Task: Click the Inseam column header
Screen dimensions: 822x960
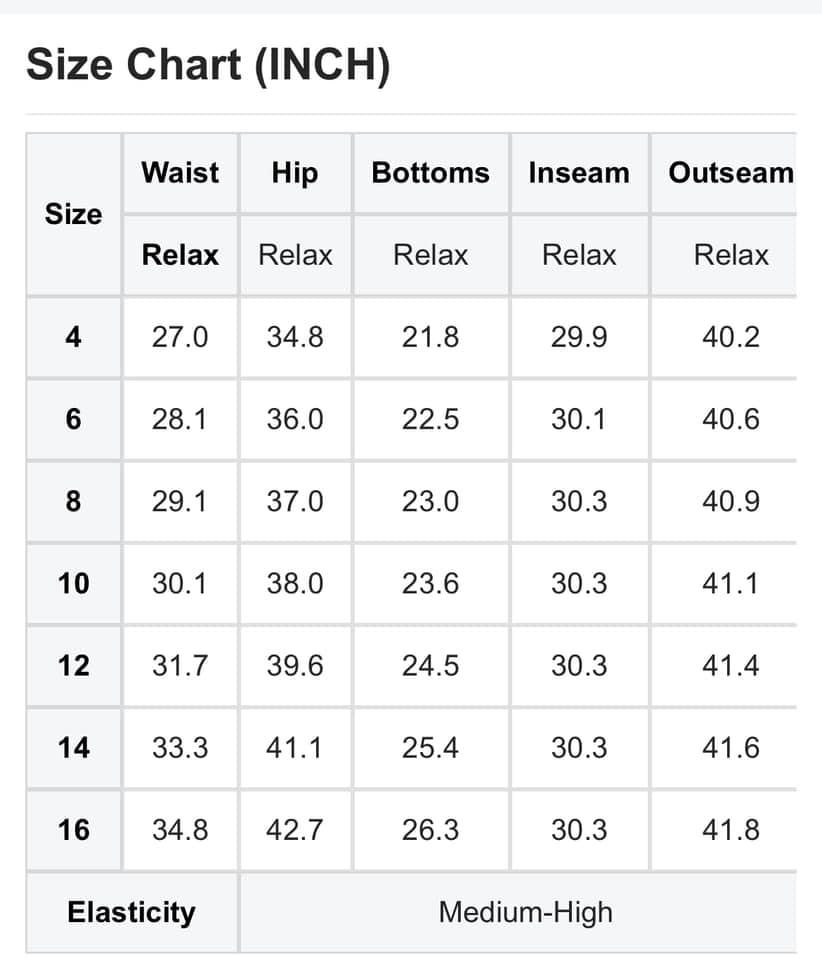Action: click(579, 172)
